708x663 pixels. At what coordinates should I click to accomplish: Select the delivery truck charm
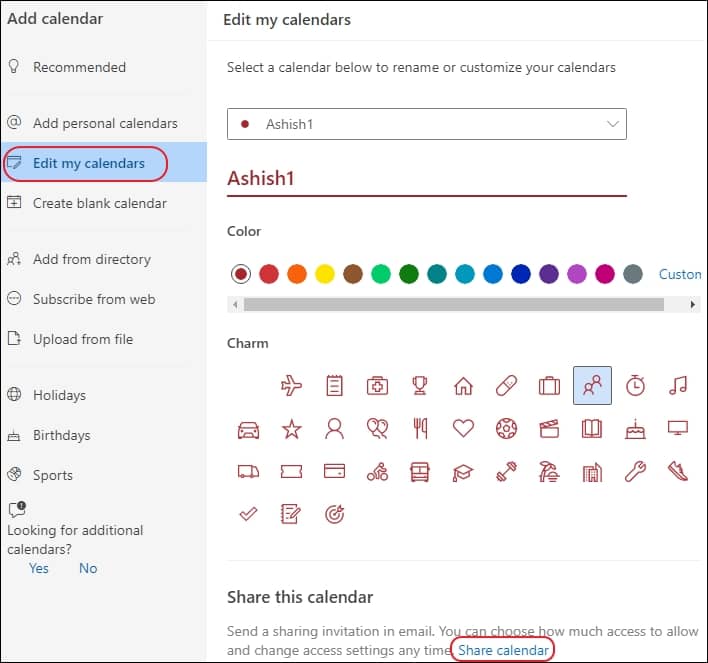pos(248,472)
